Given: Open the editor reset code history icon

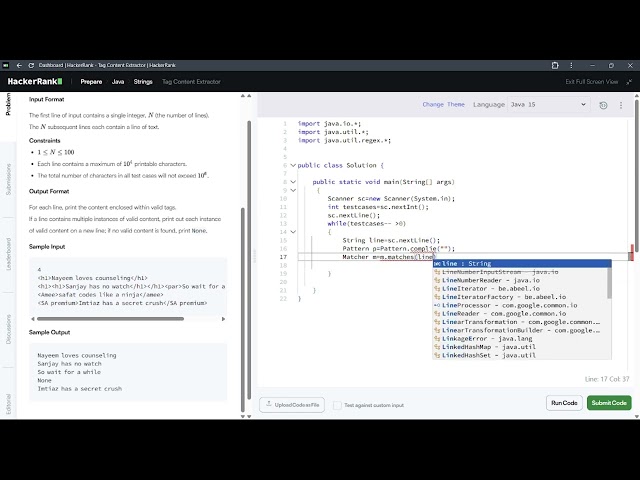Looking at the screenshot, I should [603, 105].
